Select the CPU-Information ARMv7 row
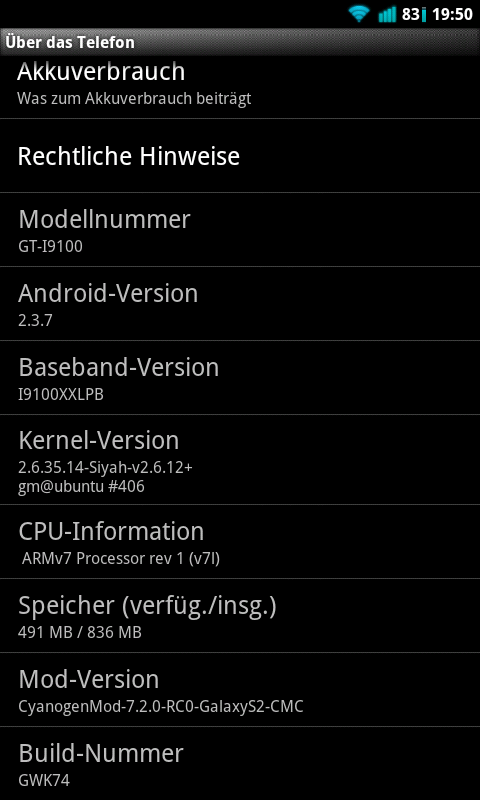Viewport: 480px width, 800px height. point(240,542)
